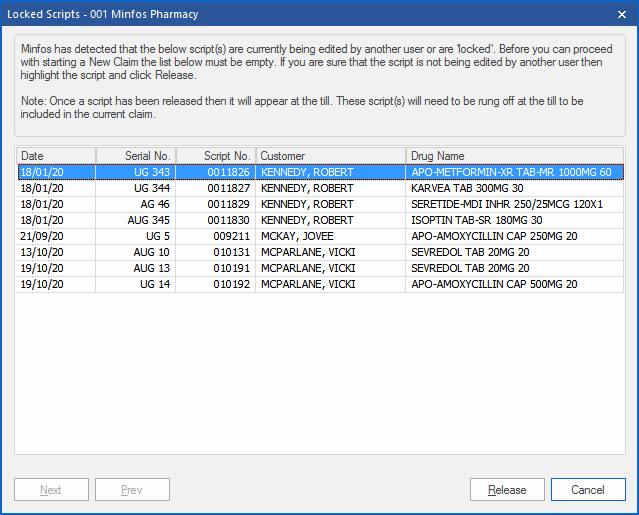
Task: Click serial number AG 46
Action: [x=155, y=204]
